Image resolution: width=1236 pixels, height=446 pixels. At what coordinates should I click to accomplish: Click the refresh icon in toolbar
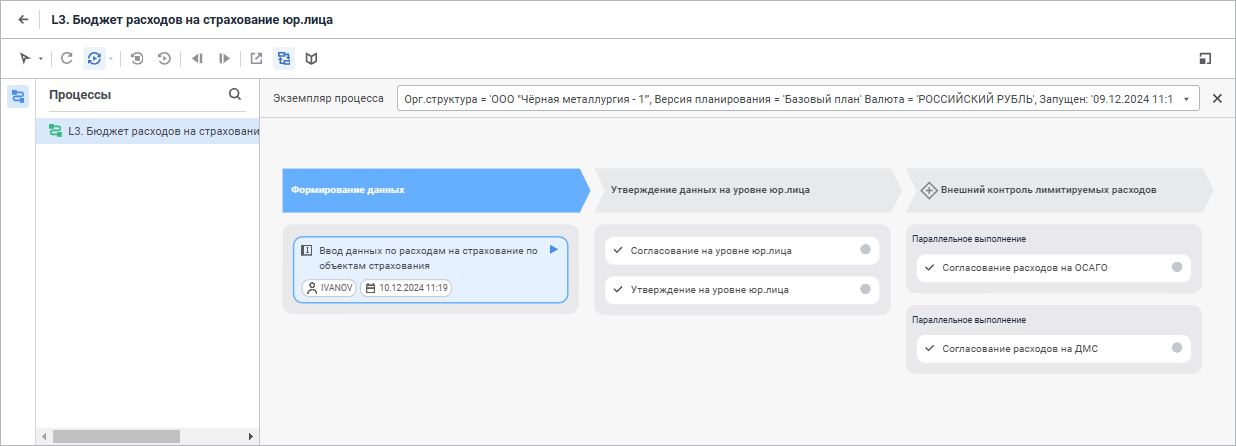[67, 59]
